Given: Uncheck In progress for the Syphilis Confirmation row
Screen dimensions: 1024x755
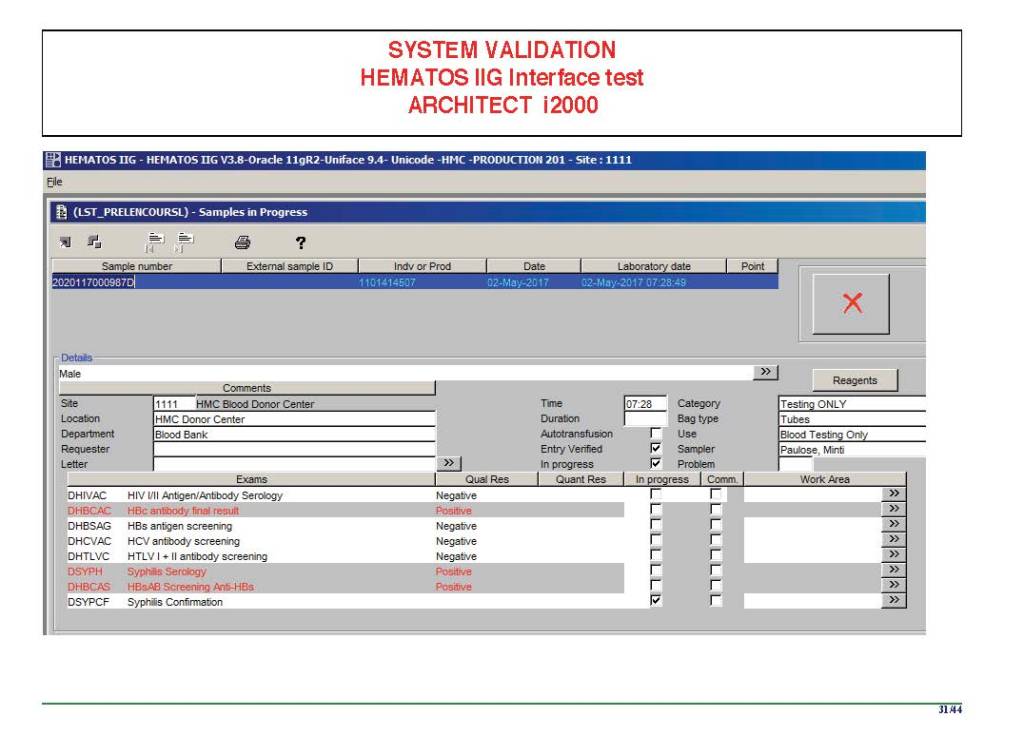Looking at the screenshot, I should pos(656,601).
